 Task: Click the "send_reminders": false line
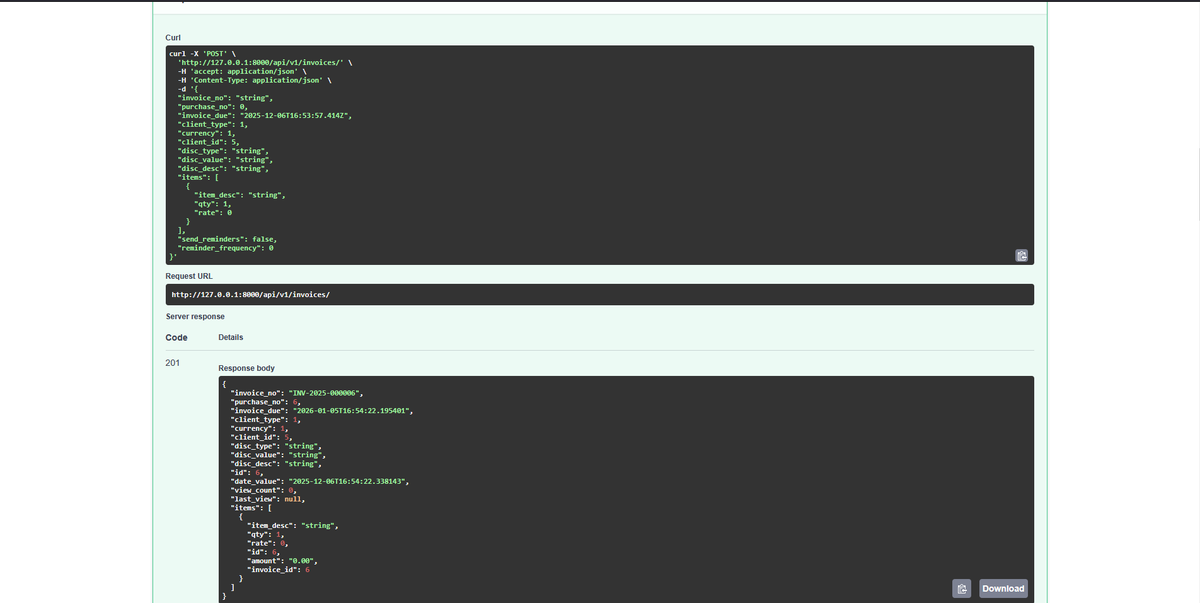tap(227, 239)
